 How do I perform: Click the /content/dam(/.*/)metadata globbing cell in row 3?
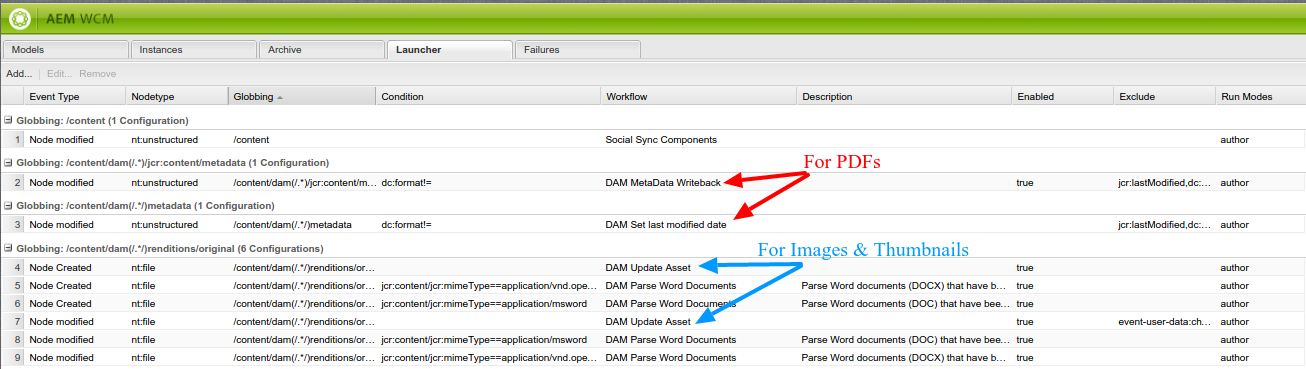(x=302, y=225)
